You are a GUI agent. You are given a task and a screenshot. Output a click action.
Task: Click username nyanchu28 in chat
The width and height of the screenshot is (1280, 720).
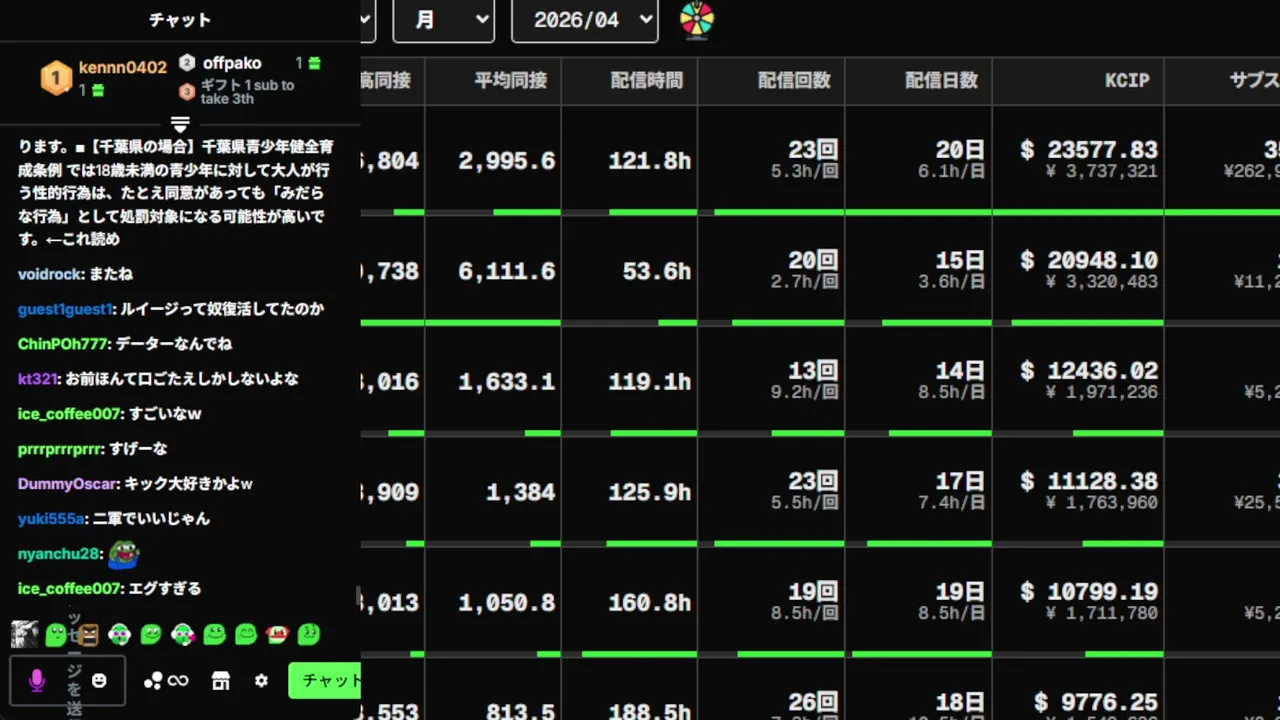click(59, 554)
